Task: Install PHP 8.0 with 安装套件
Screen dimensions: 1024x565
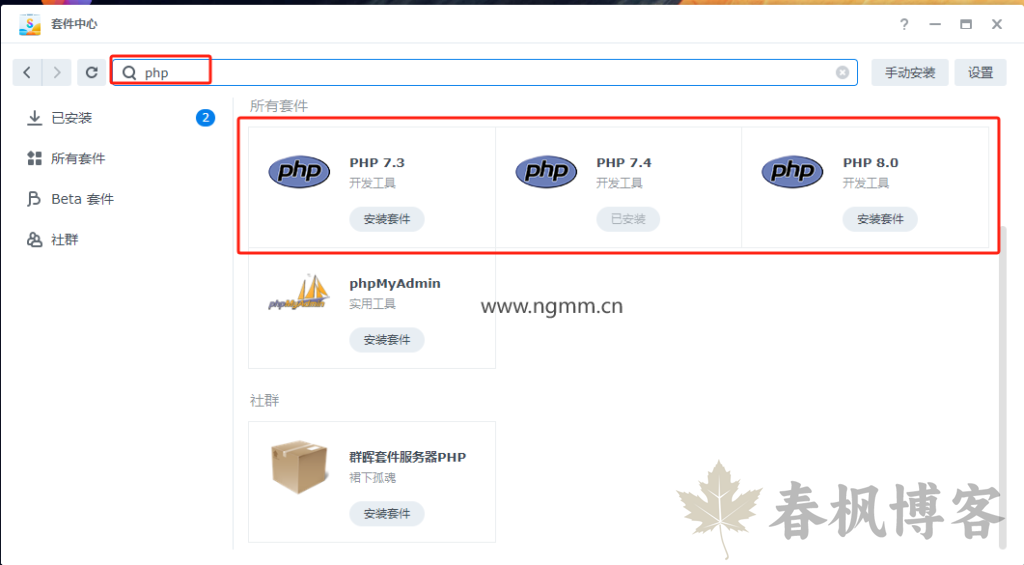Action: click(x=880, y=219)
